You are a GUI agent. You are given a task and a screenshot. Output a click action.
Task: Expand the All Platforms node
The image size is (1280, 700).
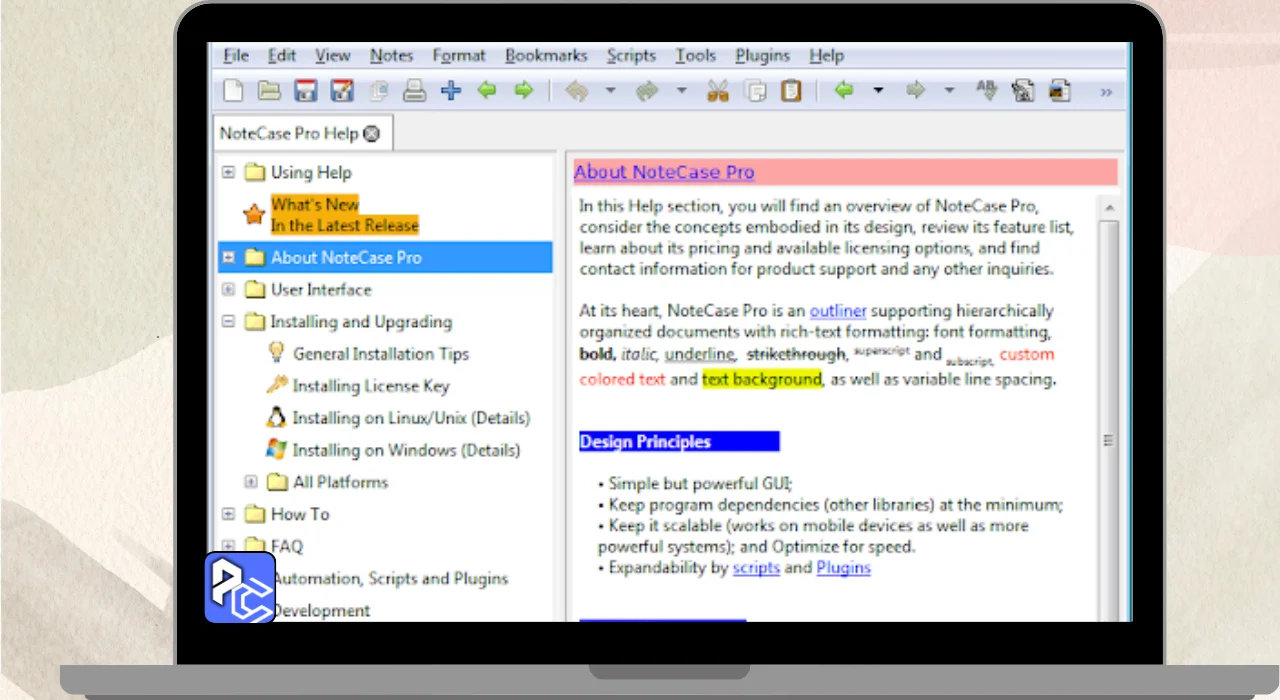pyautogui.click(x=251, y=482)
